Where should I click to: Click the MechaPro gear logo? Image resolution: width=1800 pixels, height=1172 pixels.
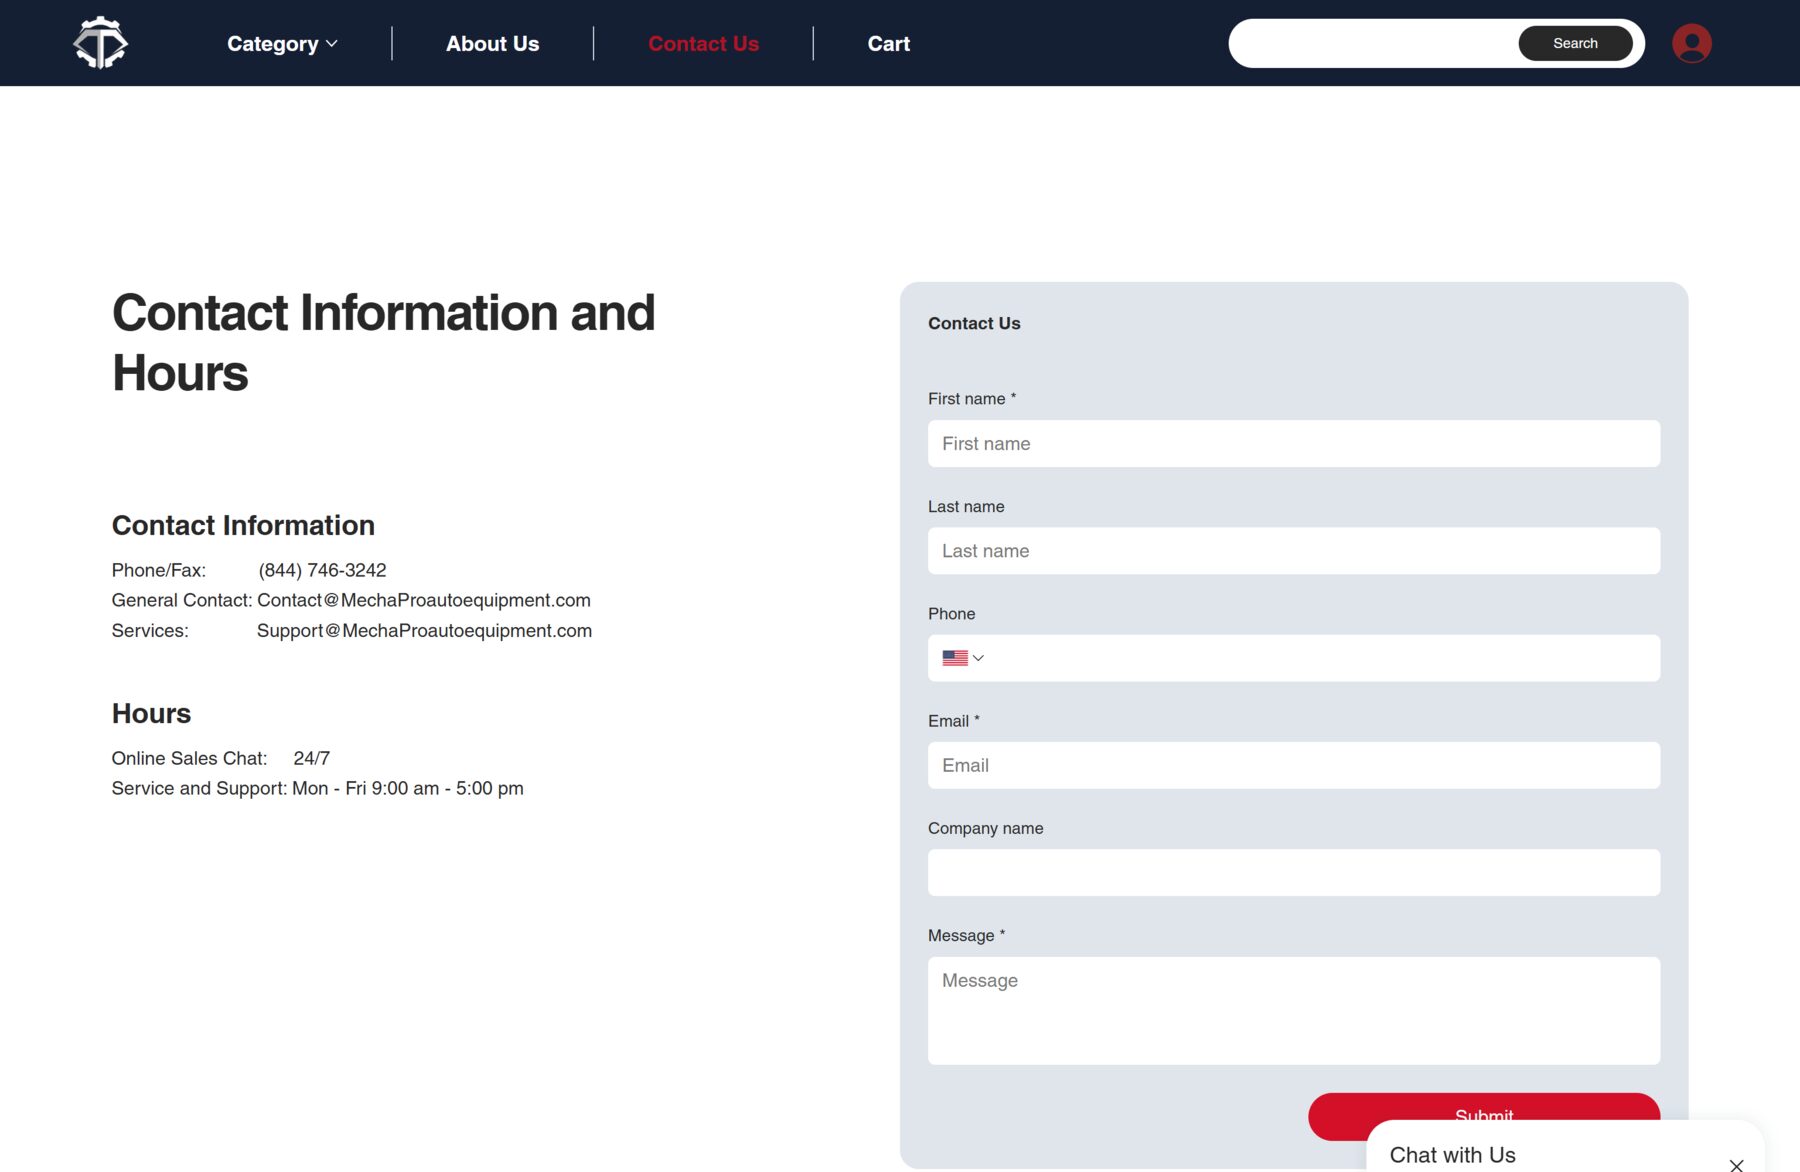pyautogui.click(x=100, y=43)
